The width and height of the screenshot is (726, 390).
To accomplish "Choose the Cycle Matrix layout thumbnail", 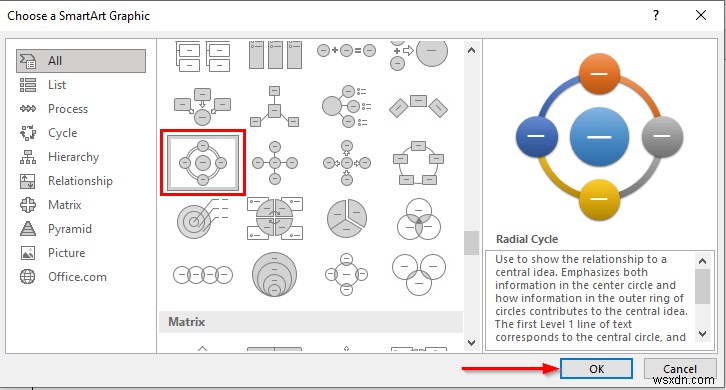I will [x=275, y=218].
